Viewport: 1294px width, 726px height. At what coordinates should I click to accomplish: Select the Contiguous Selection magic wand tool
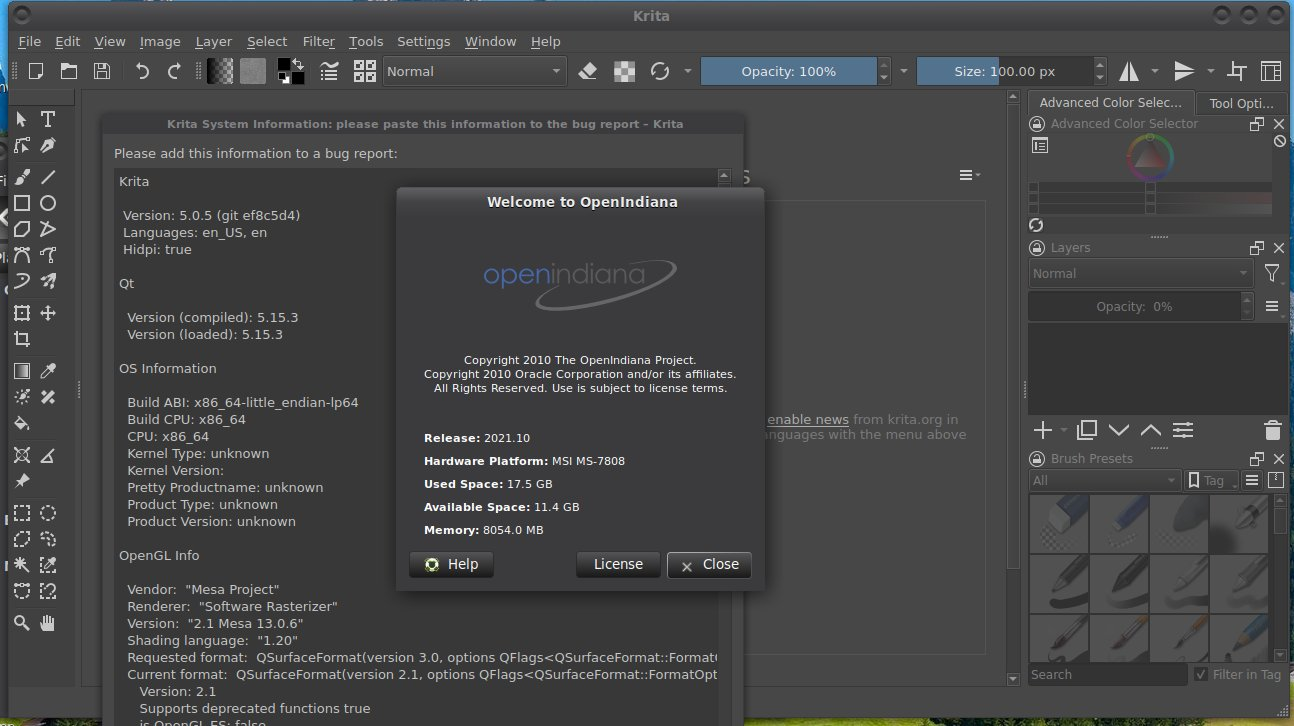(x=21, y=565)
